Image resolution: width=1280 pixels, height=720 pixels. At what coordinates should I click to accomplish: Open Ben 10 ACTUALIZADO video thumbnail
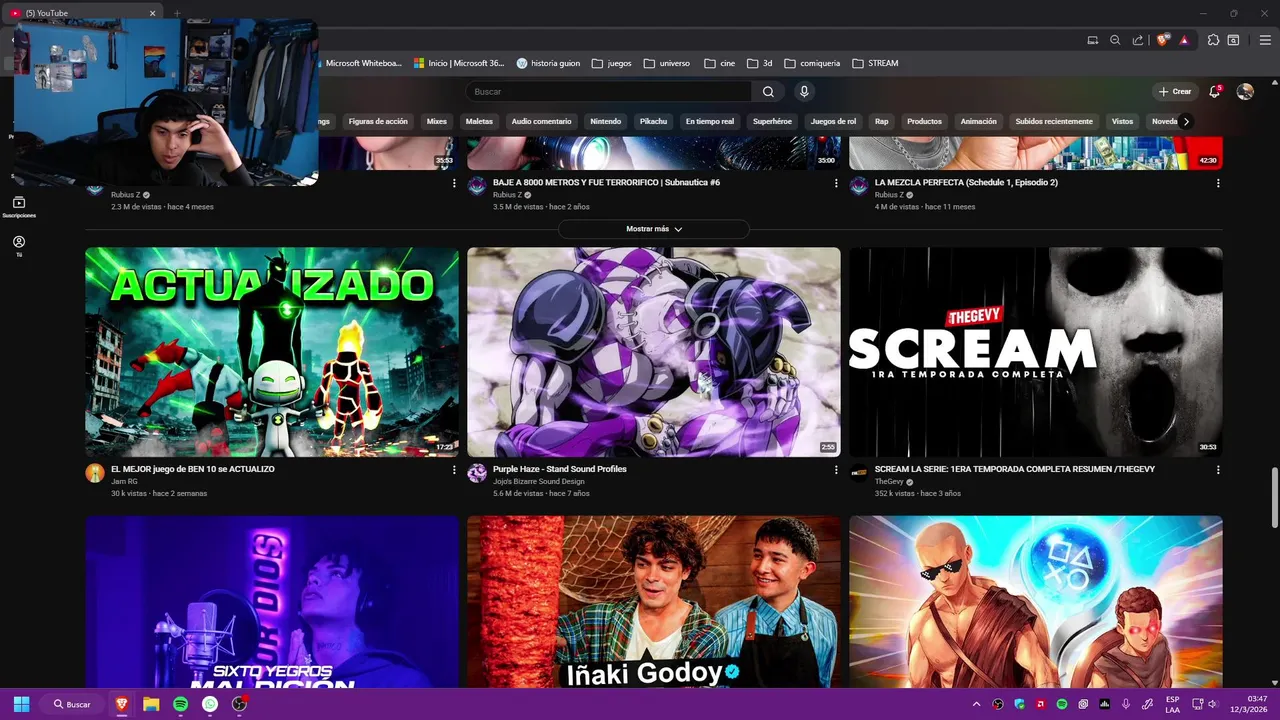click(272, 352)
